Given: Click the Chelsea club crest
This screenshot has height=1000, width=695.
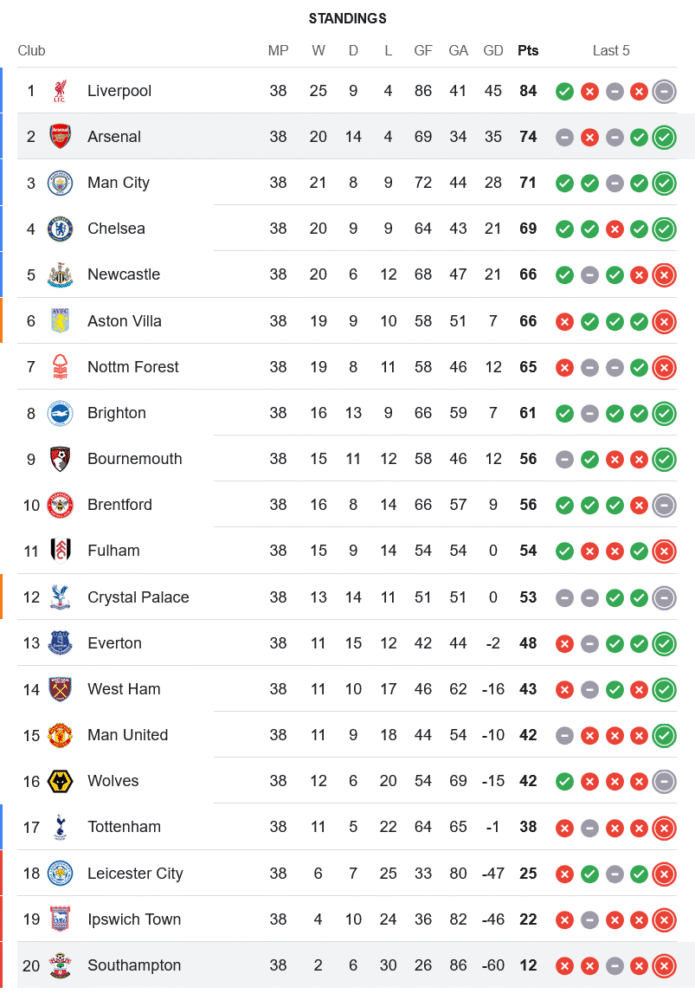Looking at the screenshot, I should (x=60, y=229).
